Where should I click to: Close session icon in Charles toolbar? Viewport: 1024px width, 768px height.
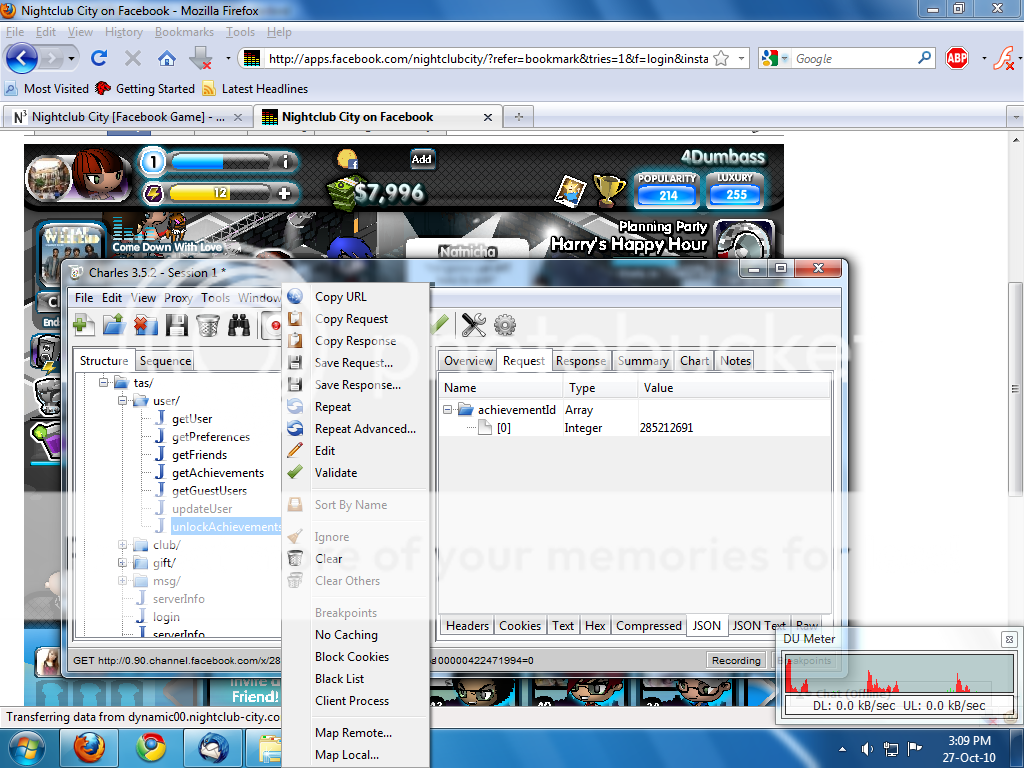click(146, 325)
